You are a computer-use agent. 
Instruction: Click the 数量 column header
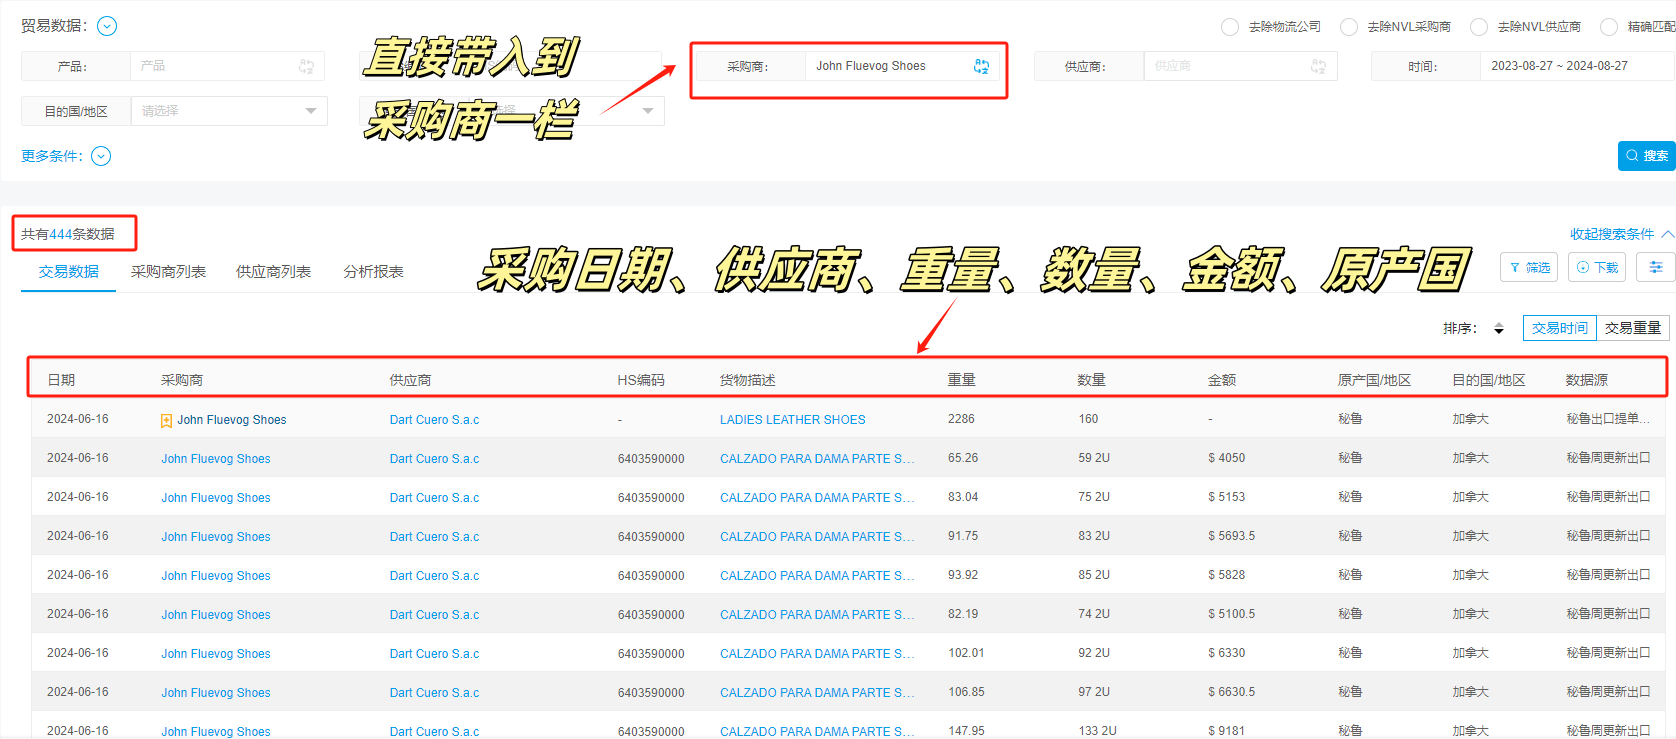pyautogui.click(x=1092, y=380)
